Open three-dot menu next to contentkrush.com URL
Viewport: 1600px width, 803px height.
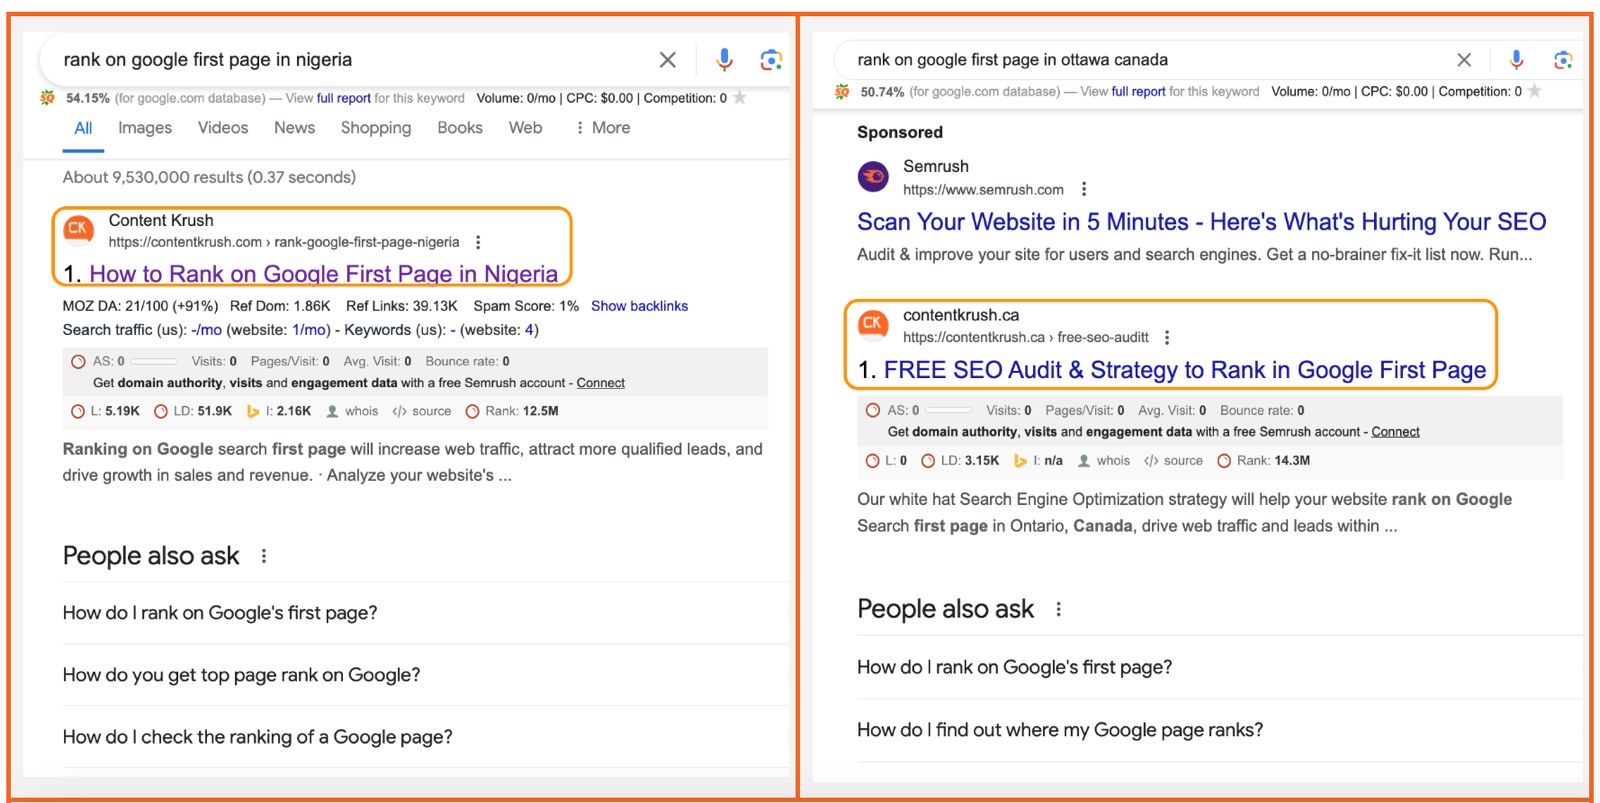point(478,242)
